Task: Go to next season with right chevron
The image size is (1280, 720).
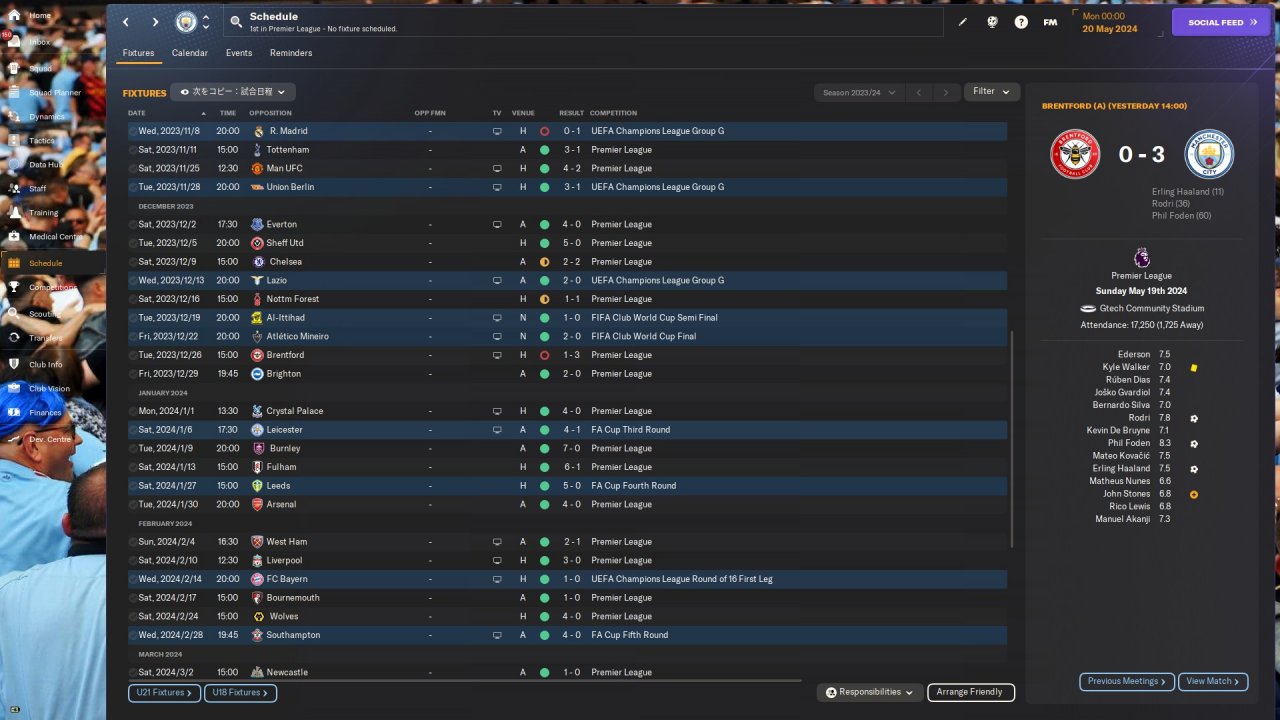Action: pyautogui.click(x=945, y=92)
